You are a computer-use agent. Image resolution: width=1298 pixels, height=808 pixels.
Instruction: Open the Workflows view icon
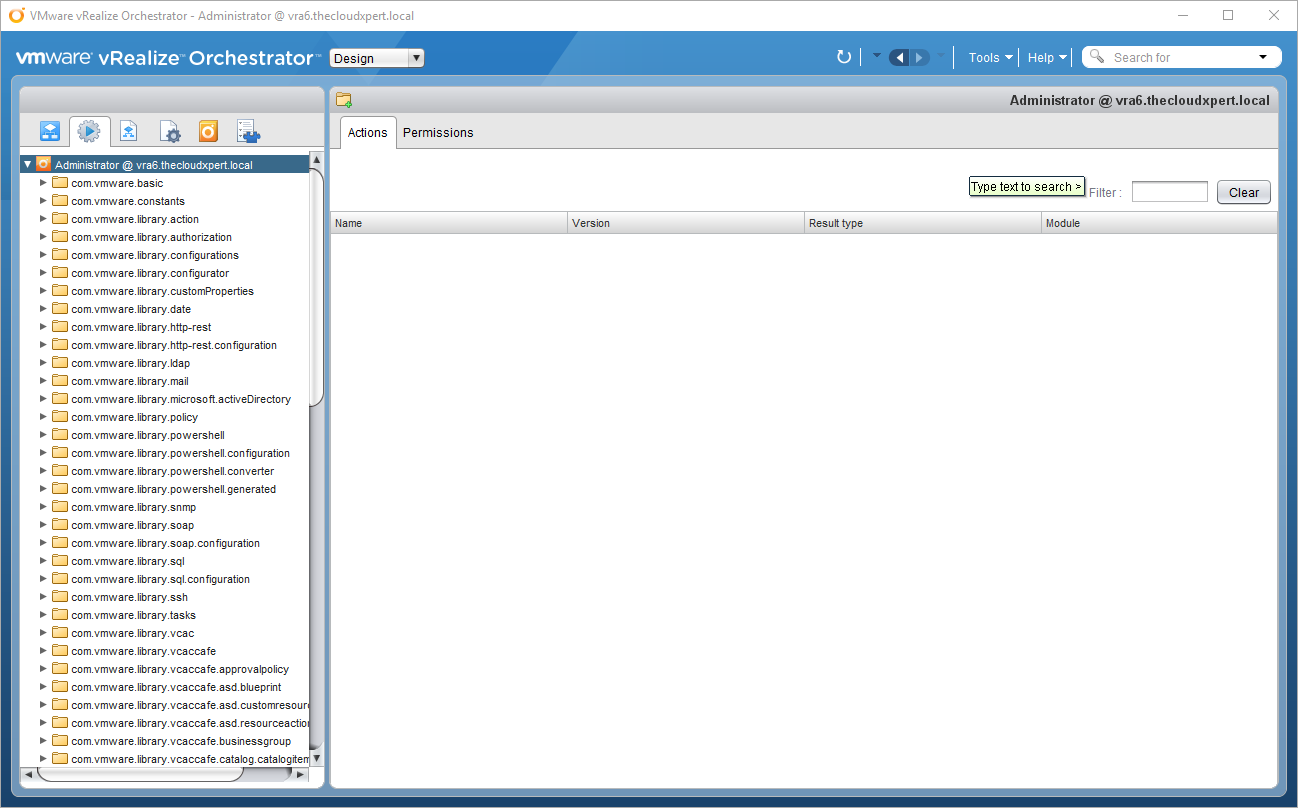(x=50, y=131)
